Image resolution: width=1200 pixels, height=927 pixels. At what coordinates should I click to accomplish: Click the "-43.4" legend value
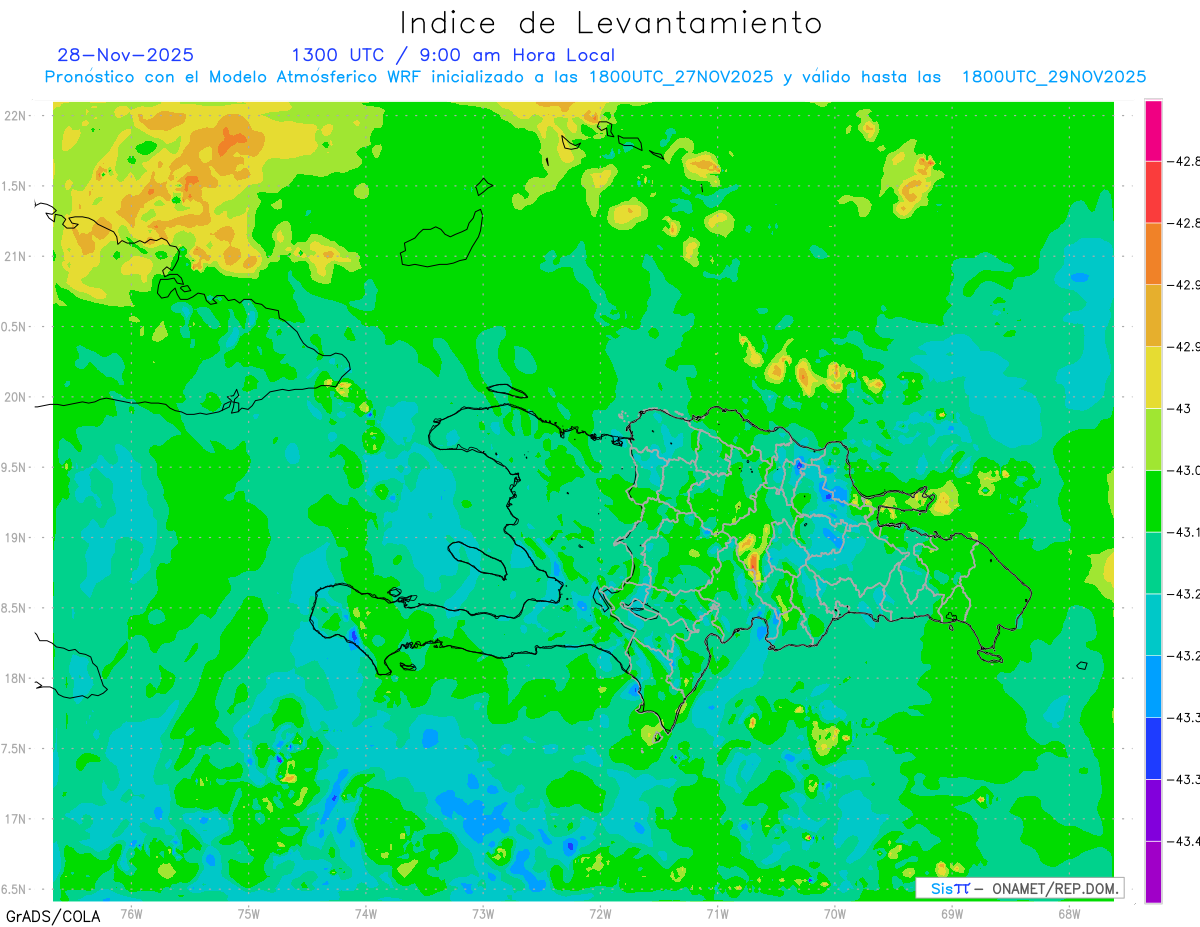click(x=1184, y=841)
